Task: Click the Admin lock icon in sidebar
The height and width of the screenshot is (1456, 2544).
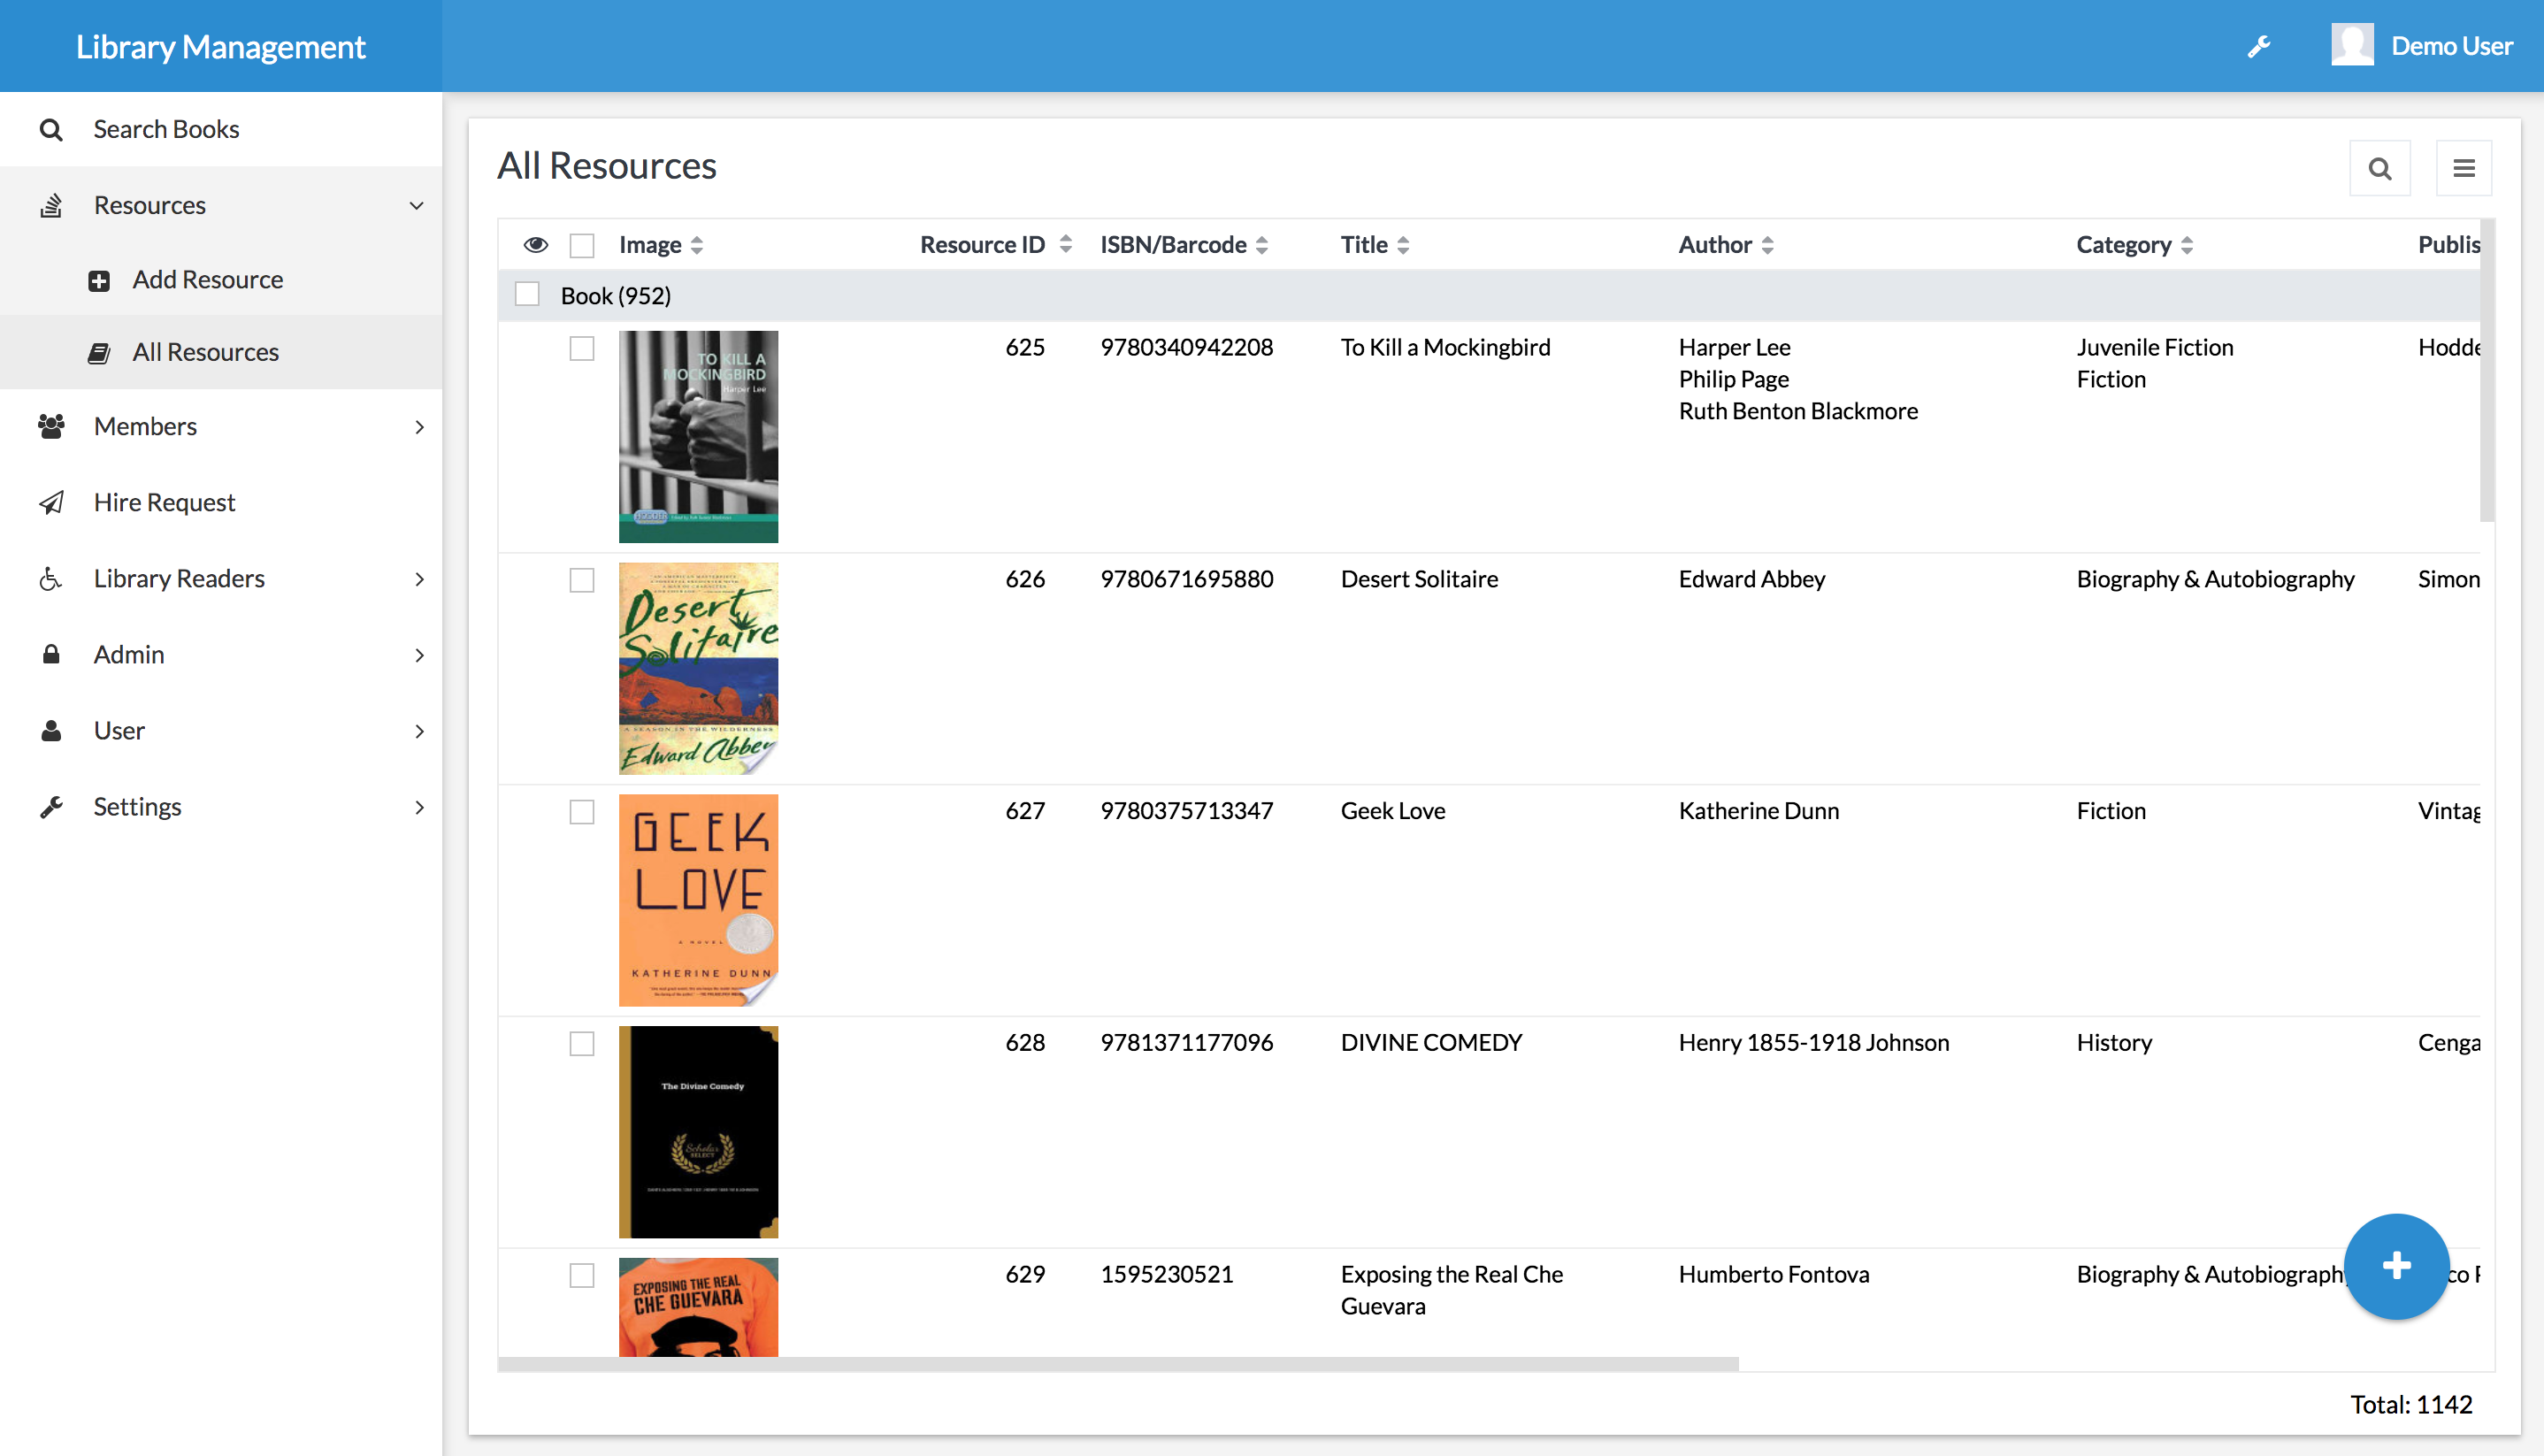Action: coord(51,654)
